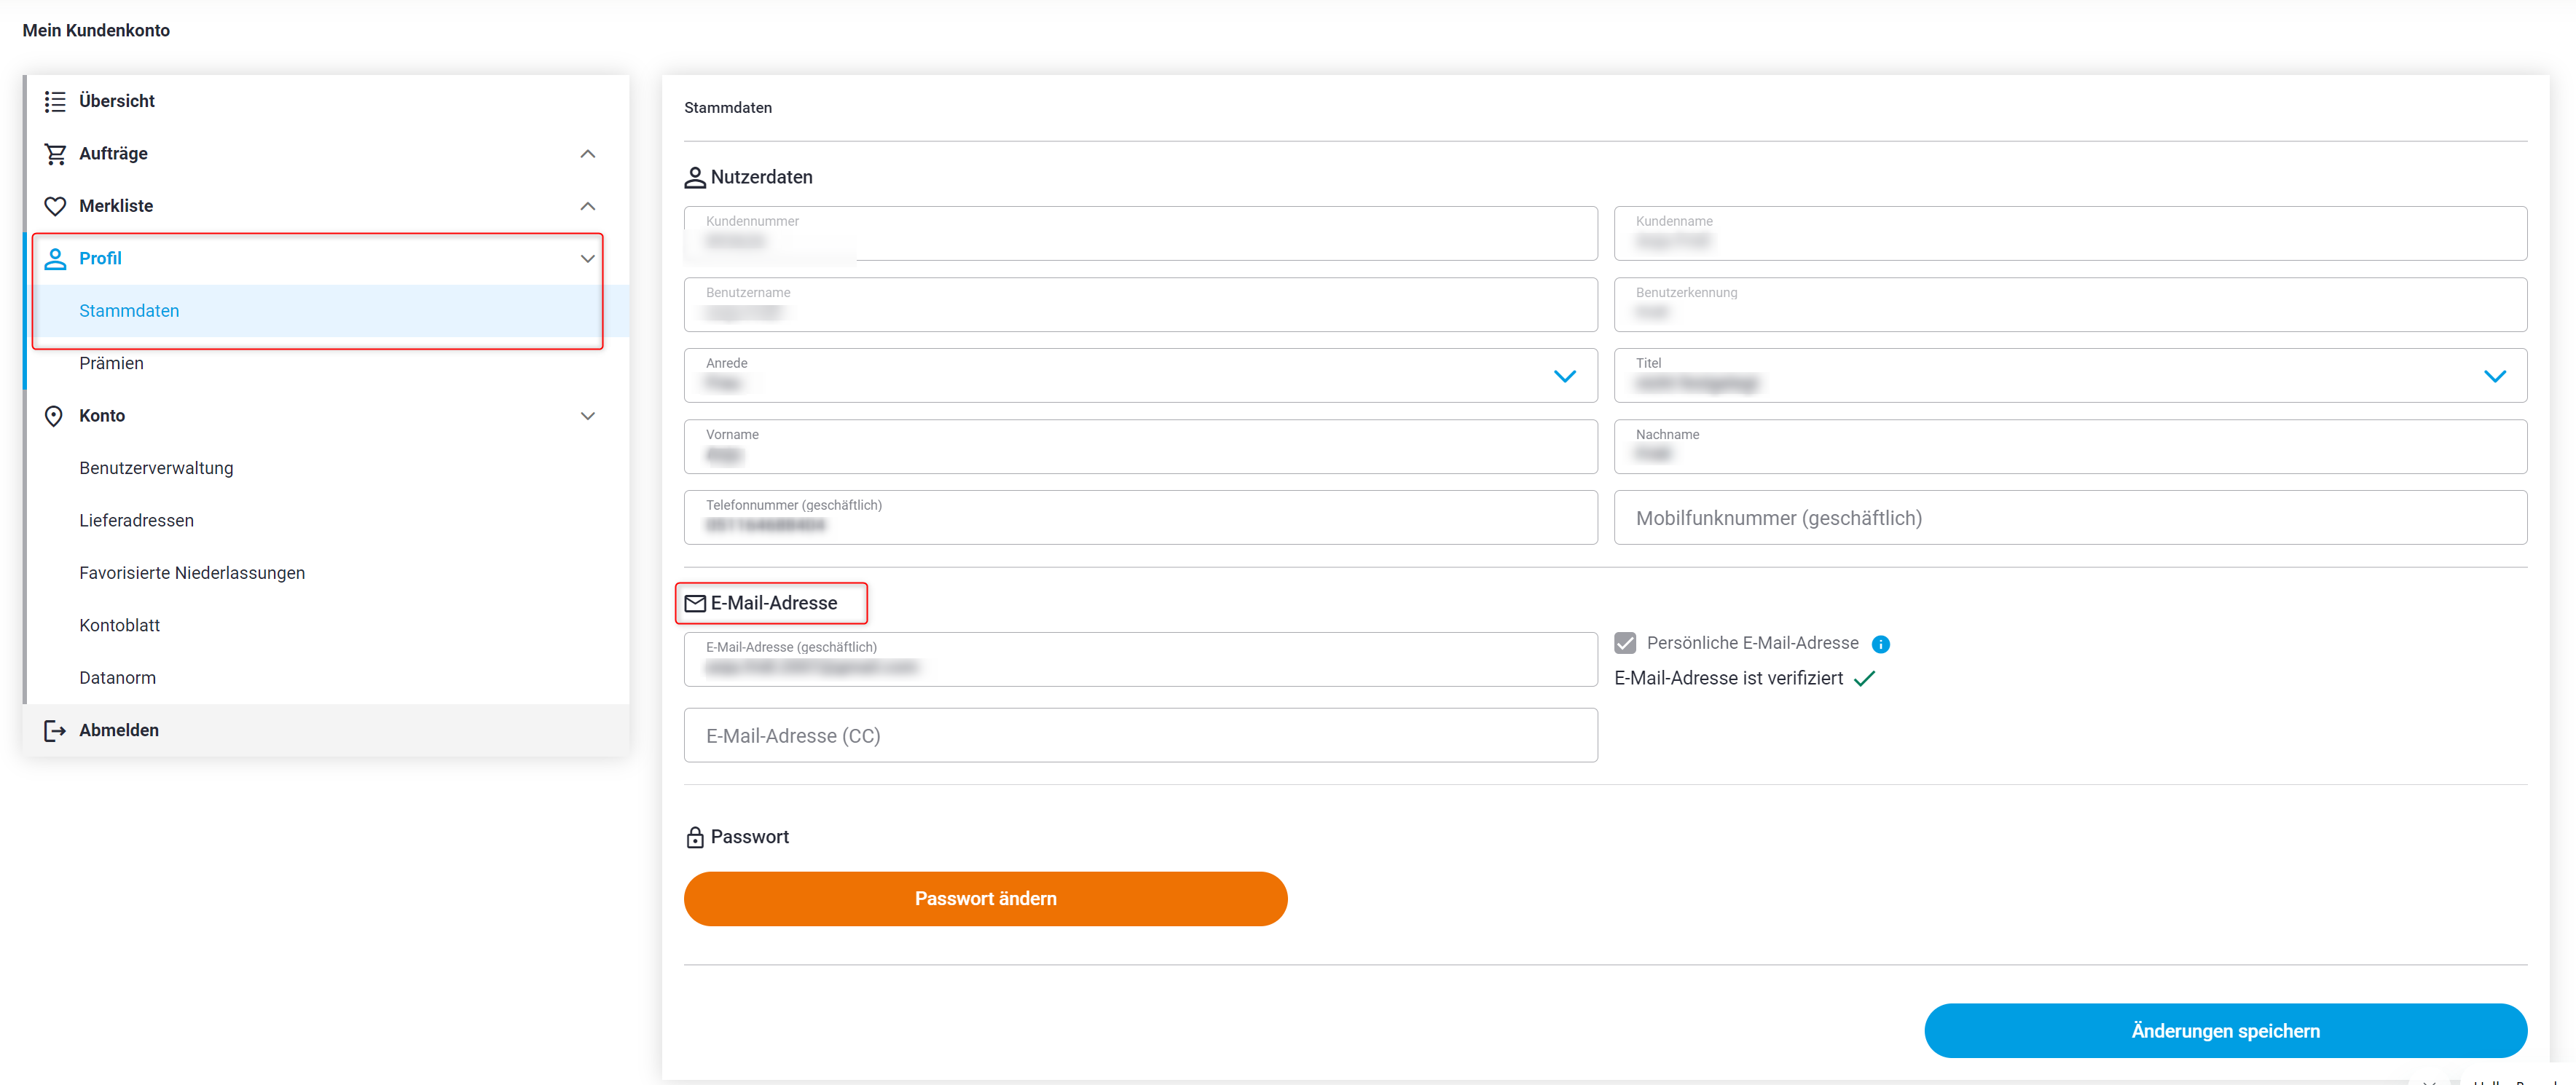The width and height of the screenshot is (2576, 1085).
Task: Click the Merkliste menu label
Action: tap(116, 206)
